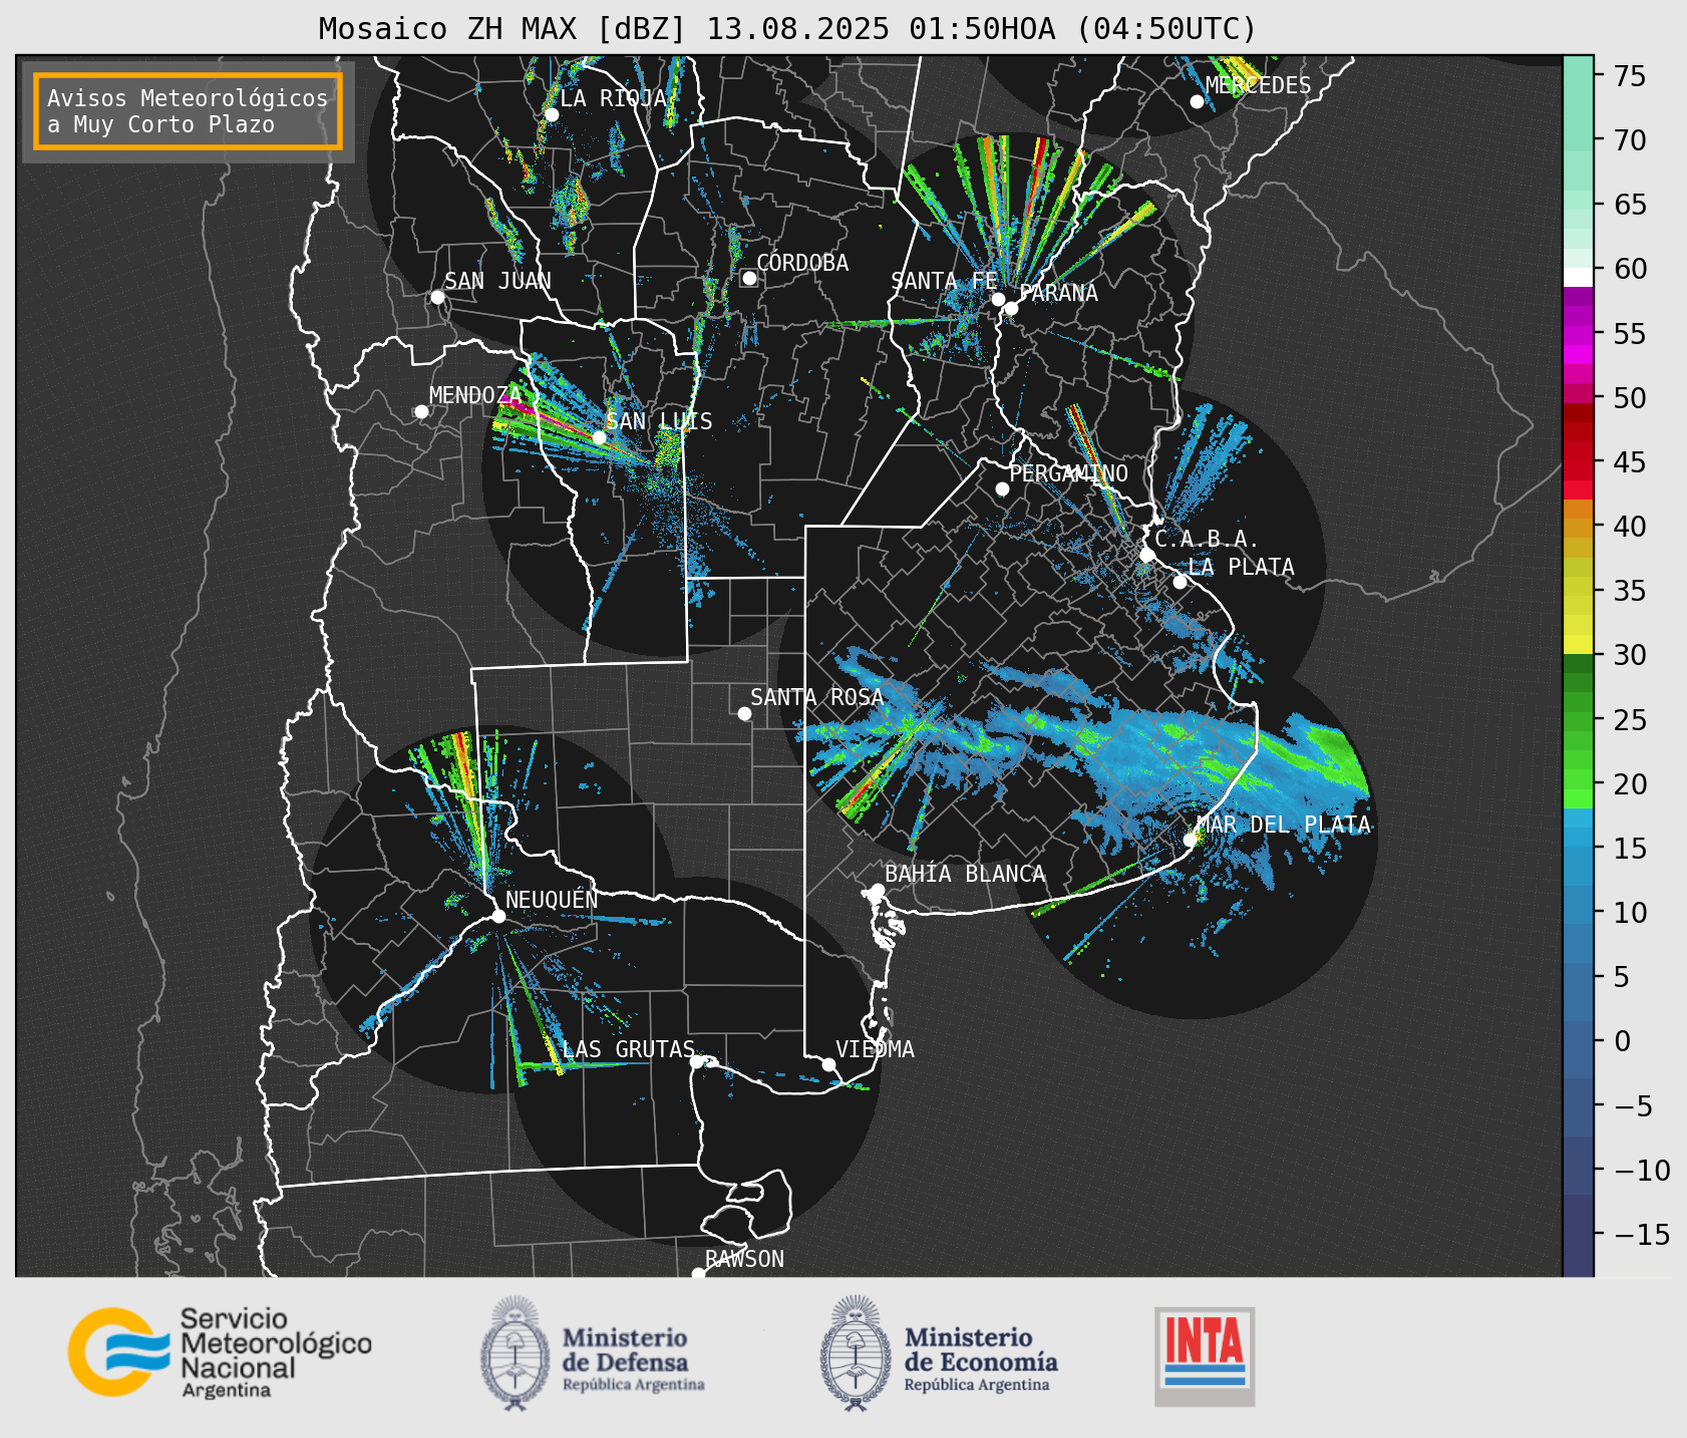Click the LA RIOJA city marker dot
Image resolution: width=1687 pixels, height=1438 pixels.
point(551,114)
